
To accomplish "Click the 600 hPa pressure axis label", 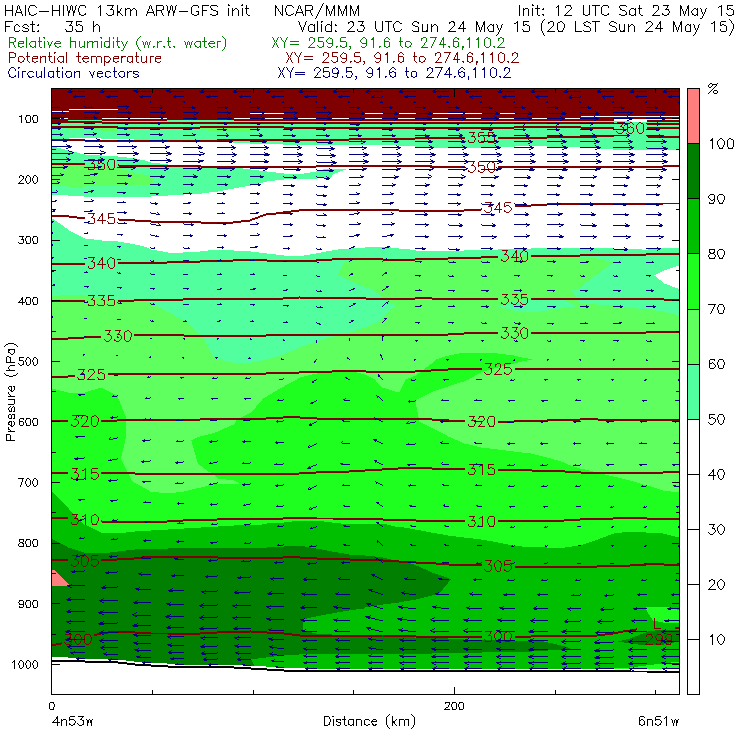I will tap(28, 421).
